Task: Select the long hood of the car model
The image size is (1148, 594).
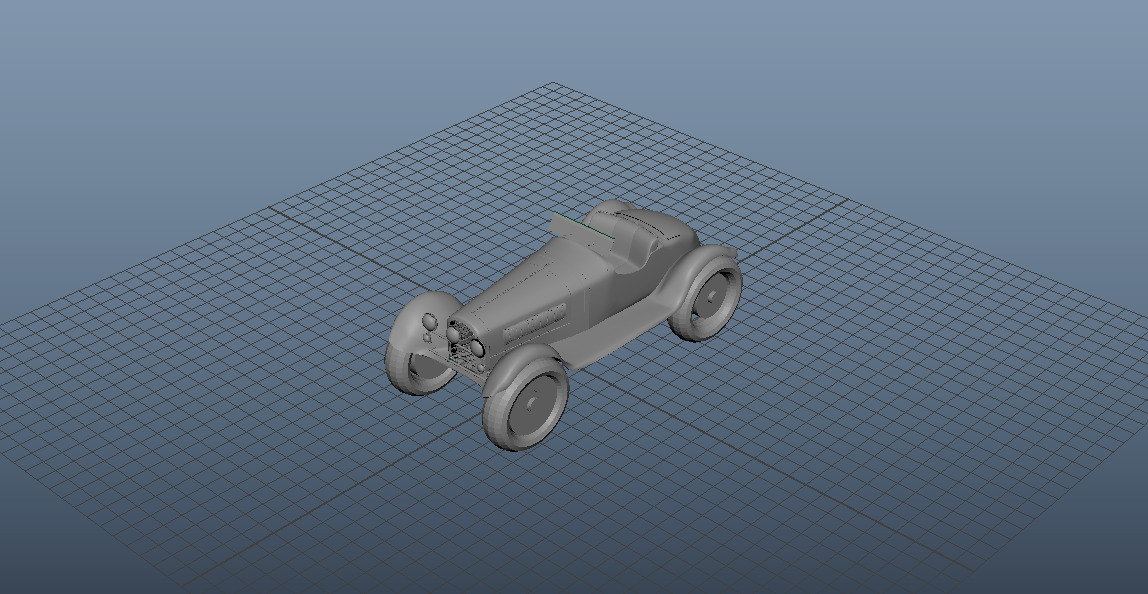Action: (x=531, y=282)
